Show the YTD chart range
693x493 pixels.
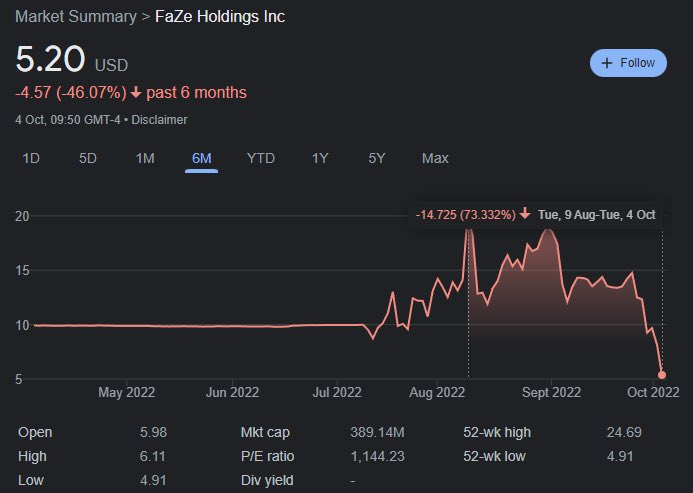point(261,158)
